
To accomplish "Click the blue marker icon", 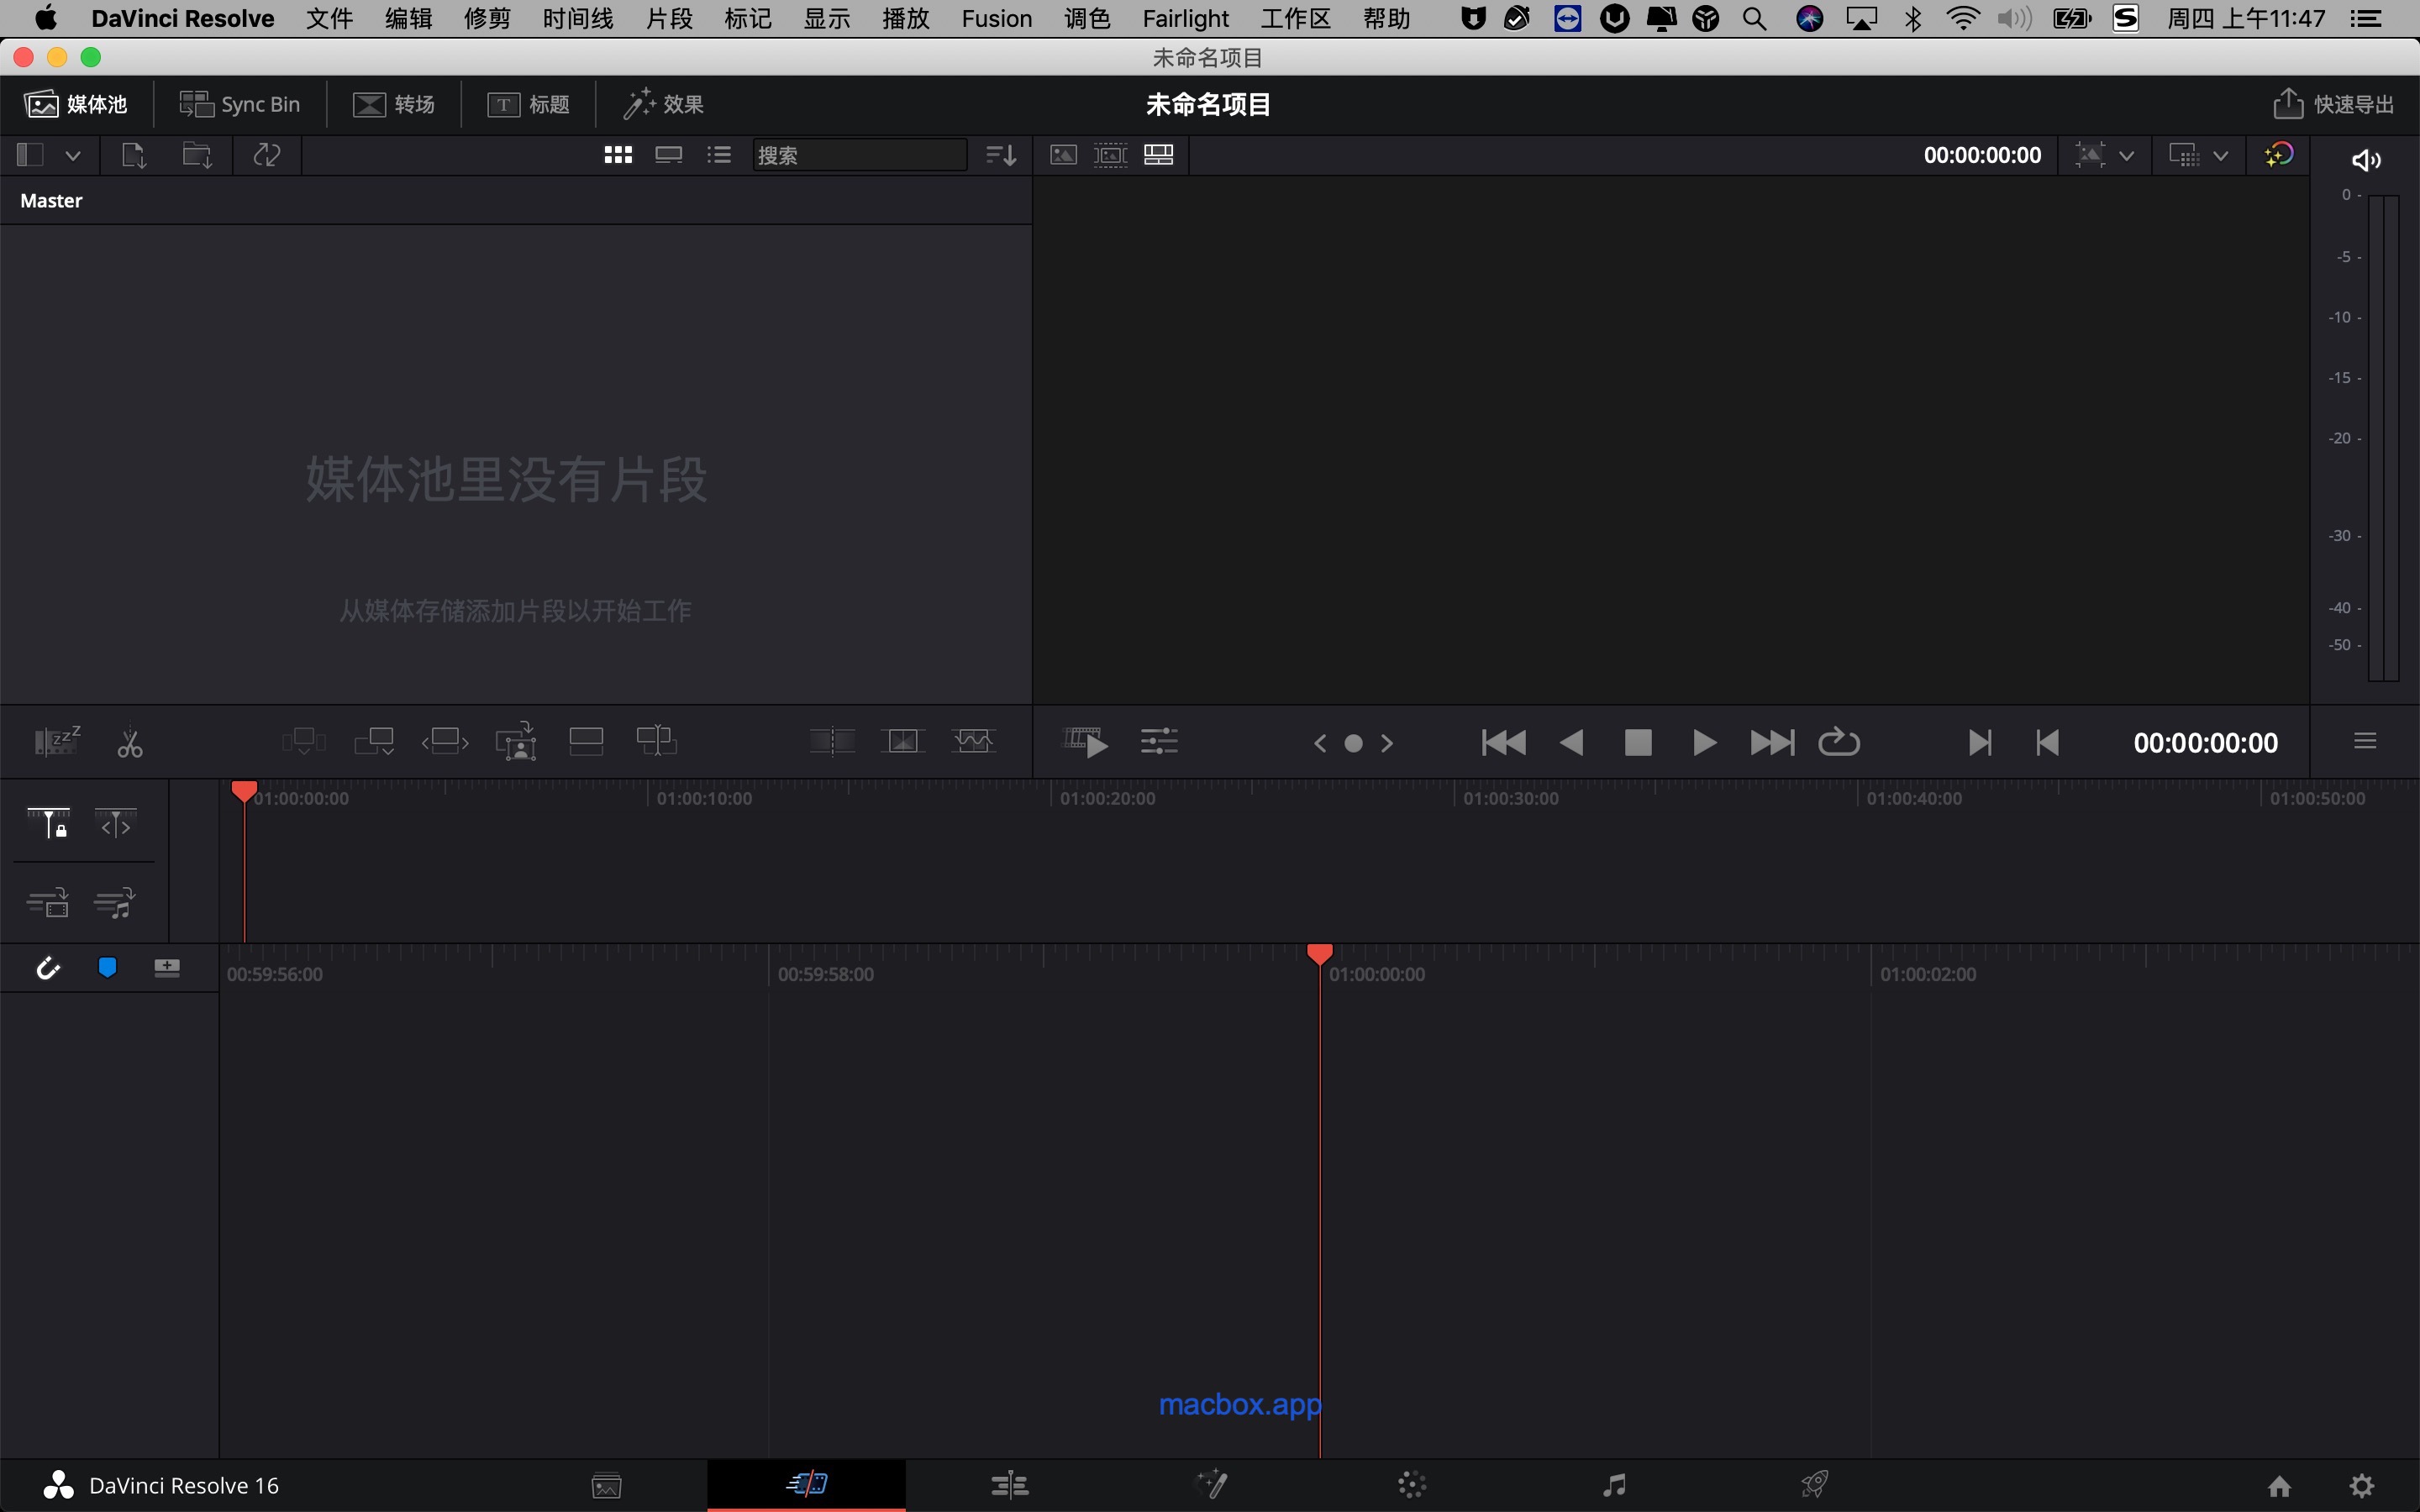I will (107, 967).
